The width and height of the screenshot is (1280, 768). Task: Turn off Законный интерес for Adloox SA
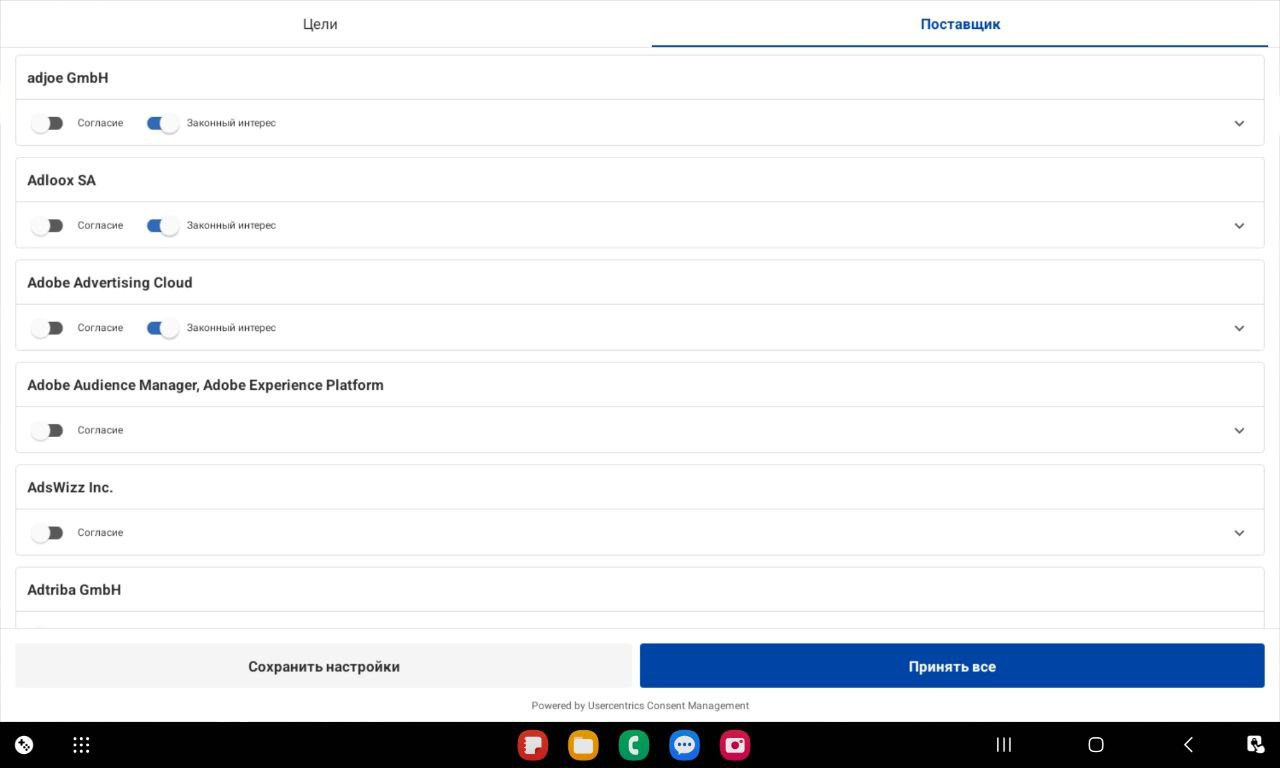pyautogui.click(x=163, y=226)
